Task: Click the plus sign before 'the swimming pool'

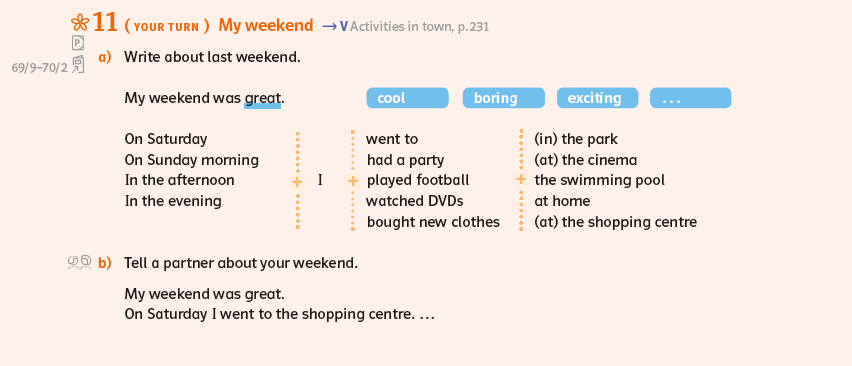Action: tap(521, 179)
